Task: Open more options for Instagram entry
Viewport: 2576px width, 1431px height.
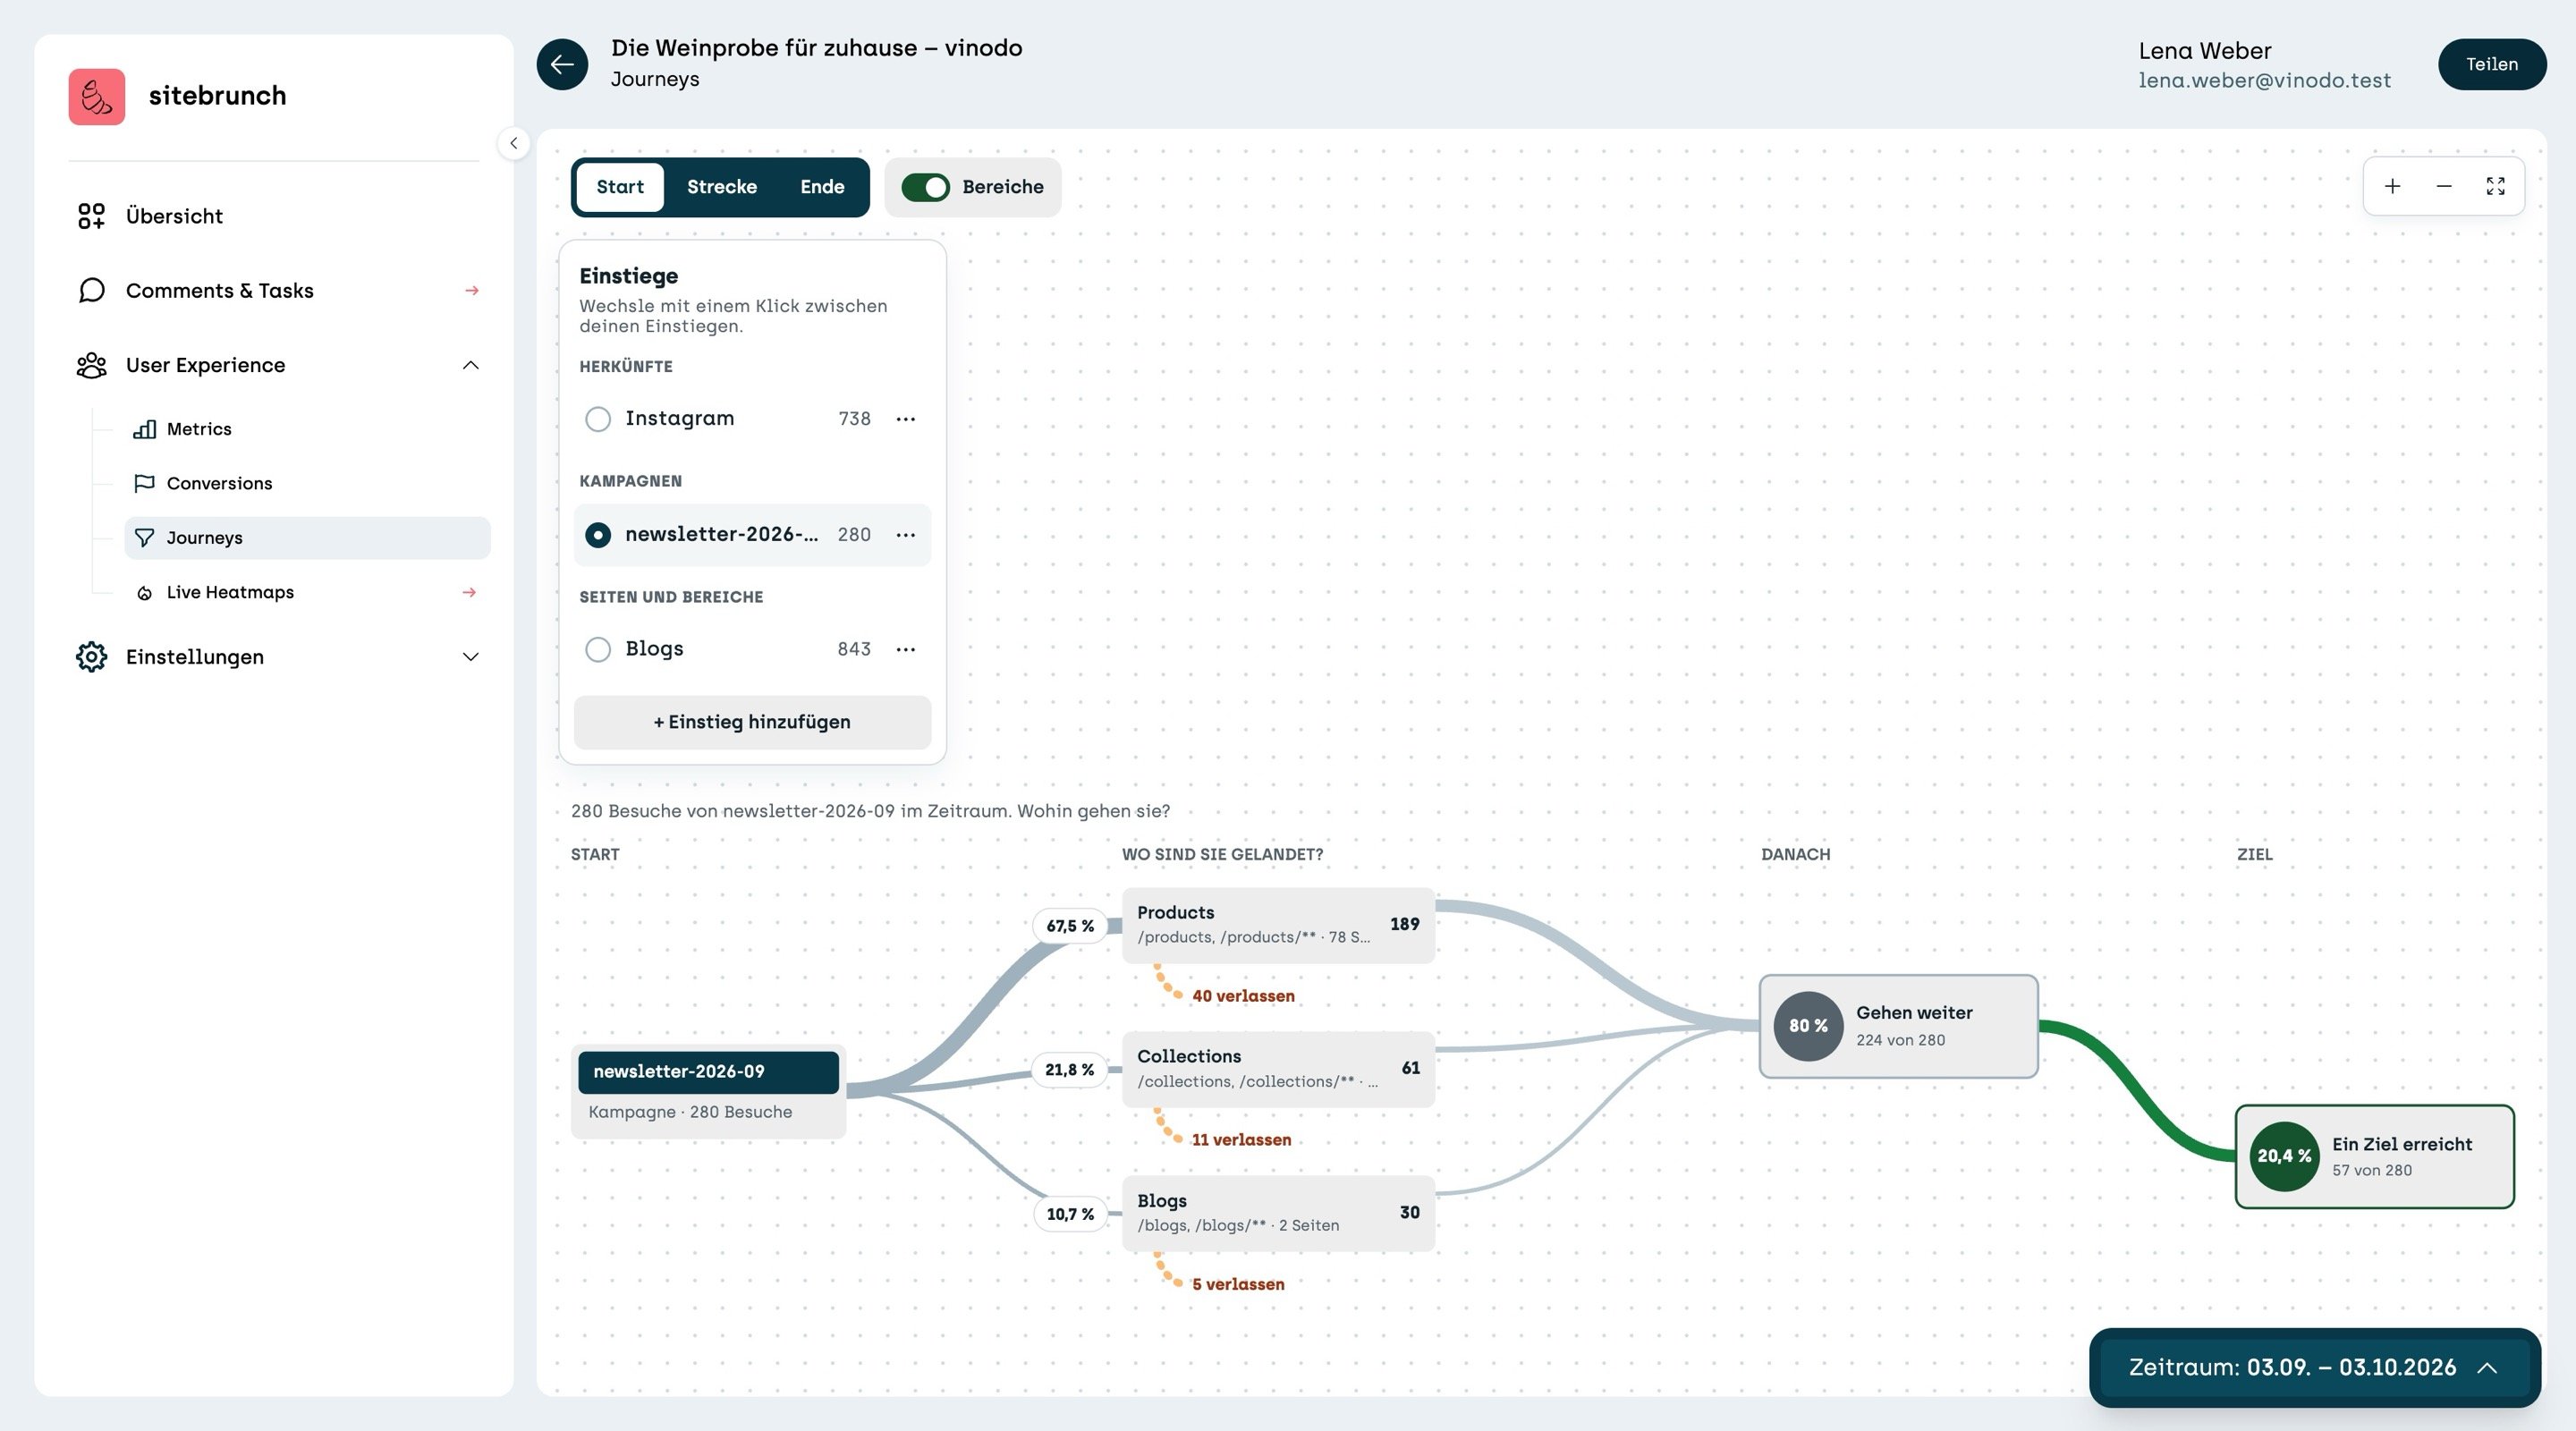Action: pos(905,419)
